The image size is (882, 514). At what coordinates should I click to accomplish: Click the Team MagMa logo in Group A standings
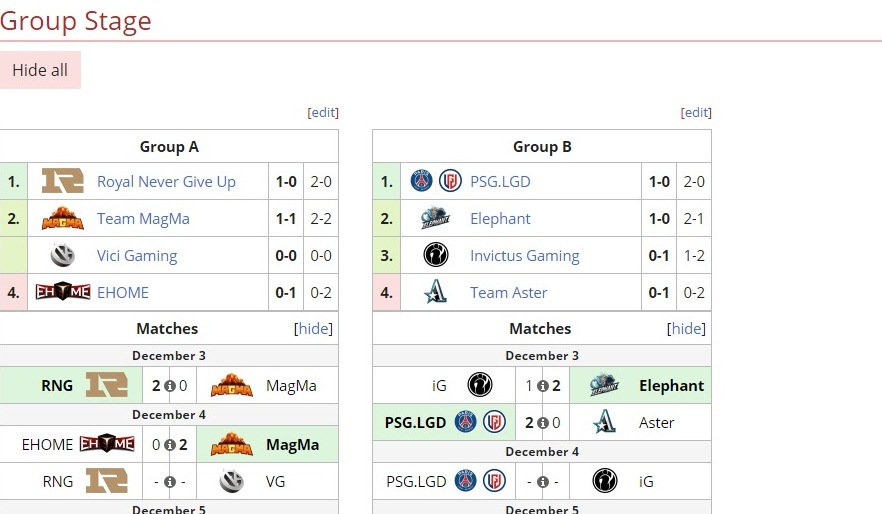(62, 218)
